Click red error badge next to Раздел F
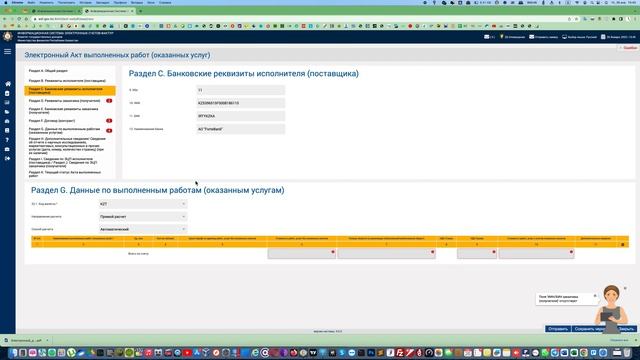The width and height of the screenshot is (640, 360). tap(109, 121)
